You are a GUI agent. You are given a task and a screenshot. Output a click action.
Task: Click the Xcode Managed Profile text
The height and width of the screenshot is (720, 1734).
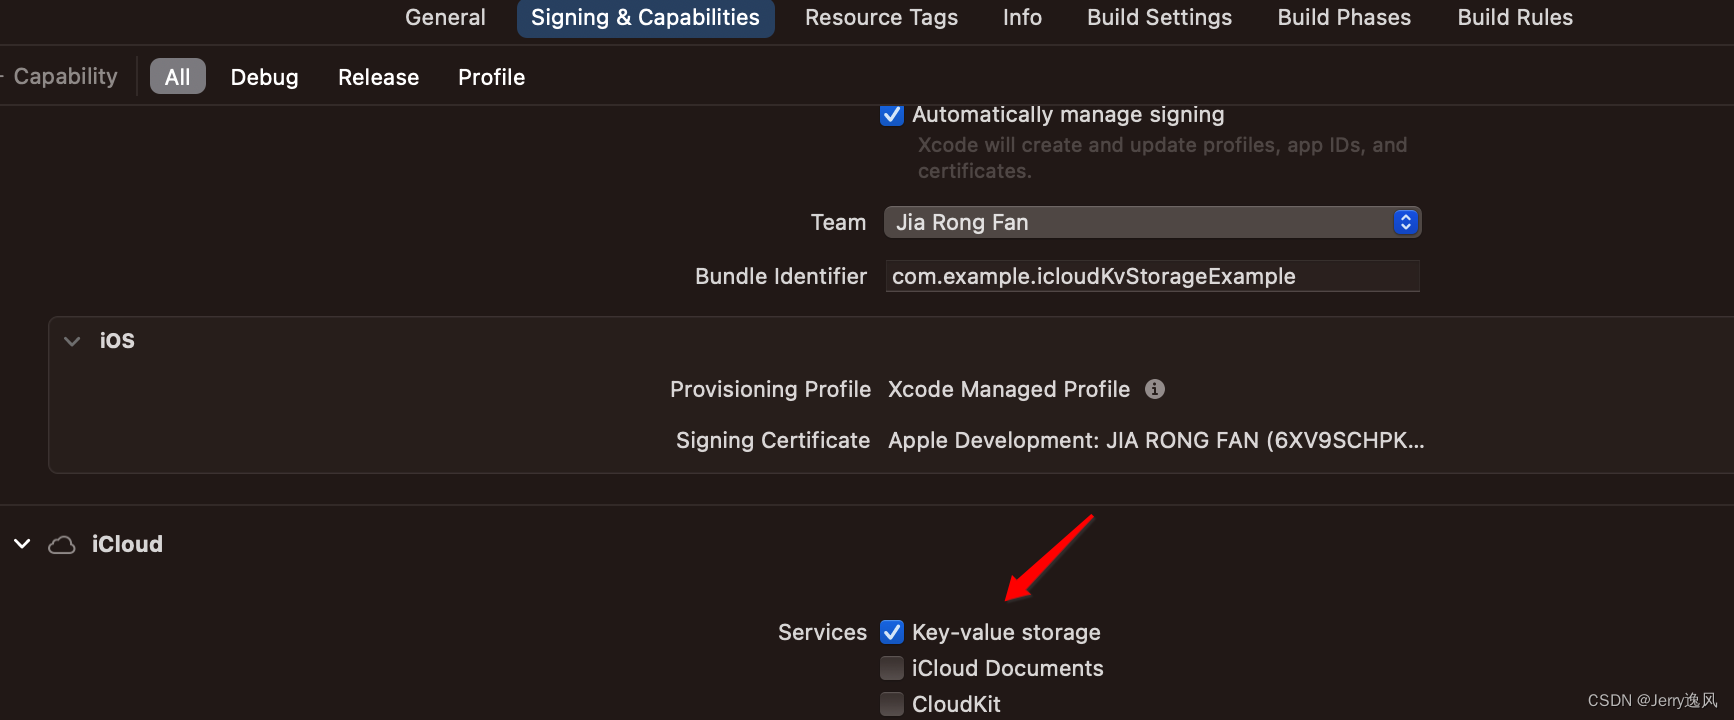point(1009,389)
